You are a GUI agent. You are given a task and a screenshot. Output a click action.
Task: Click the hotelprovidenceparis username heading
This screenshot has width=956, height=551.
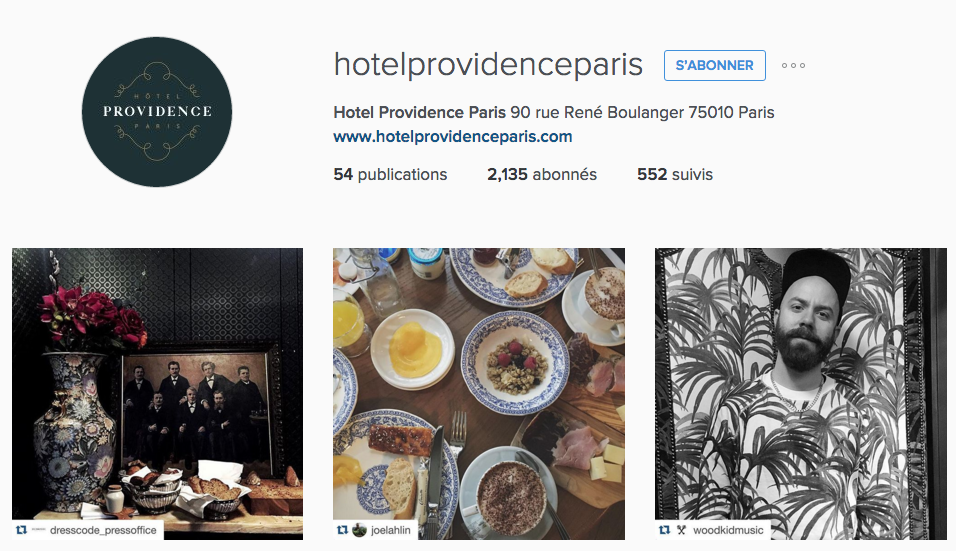[488, 65]
